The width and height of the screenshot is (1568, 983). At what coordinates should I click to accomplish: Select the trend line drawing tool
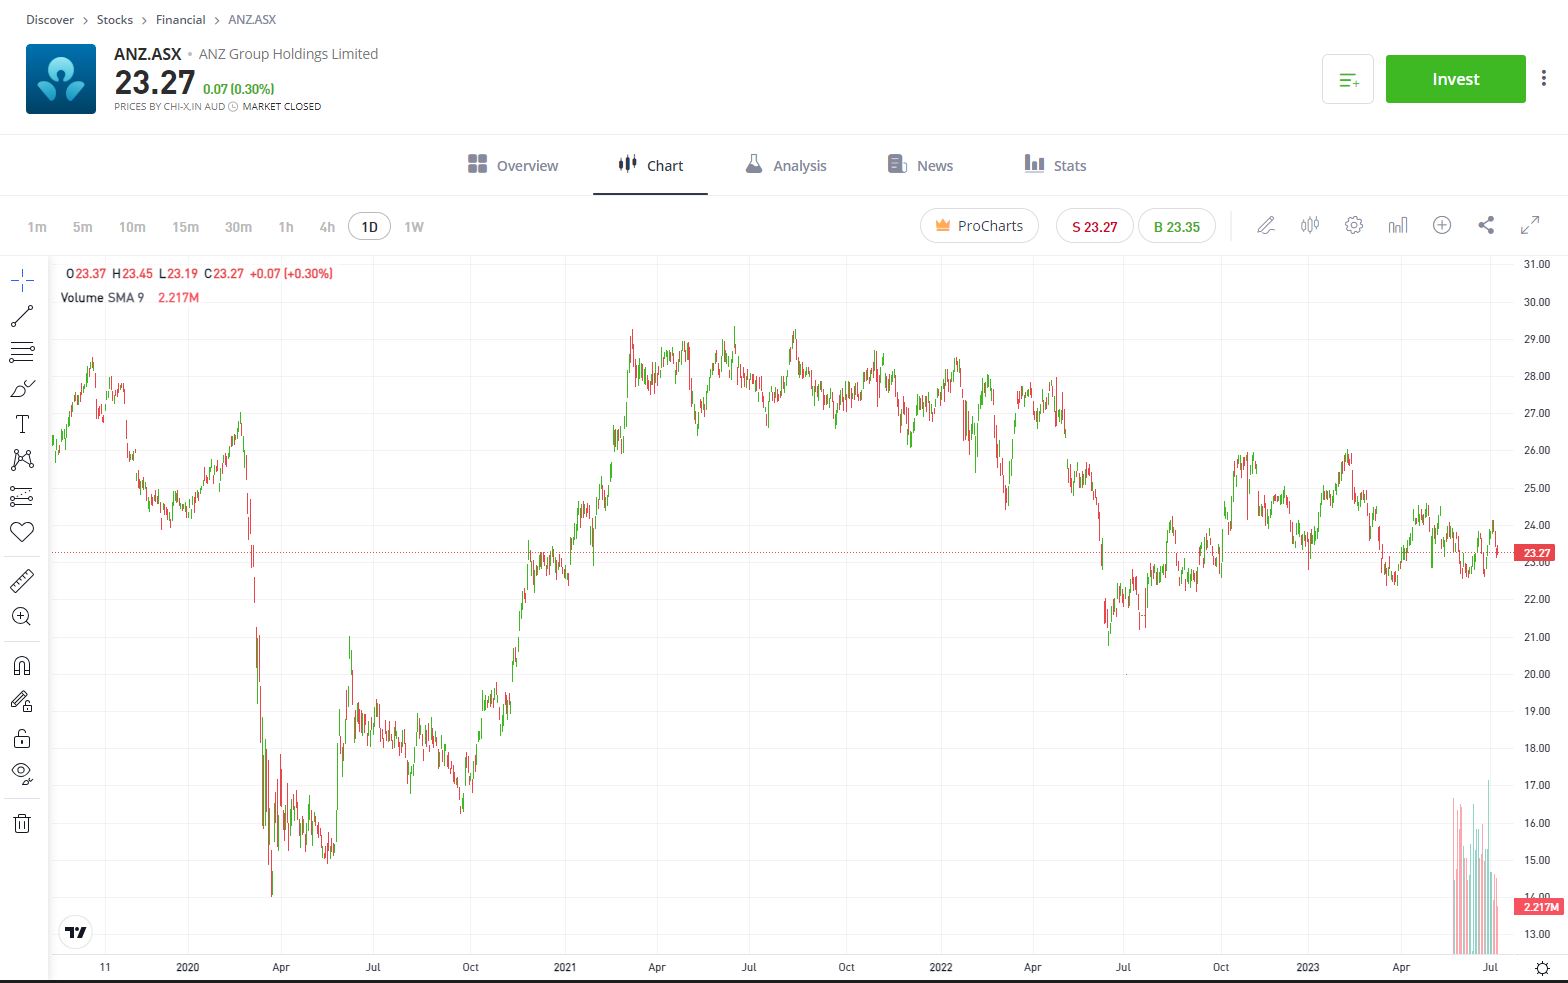coord(22,316)
